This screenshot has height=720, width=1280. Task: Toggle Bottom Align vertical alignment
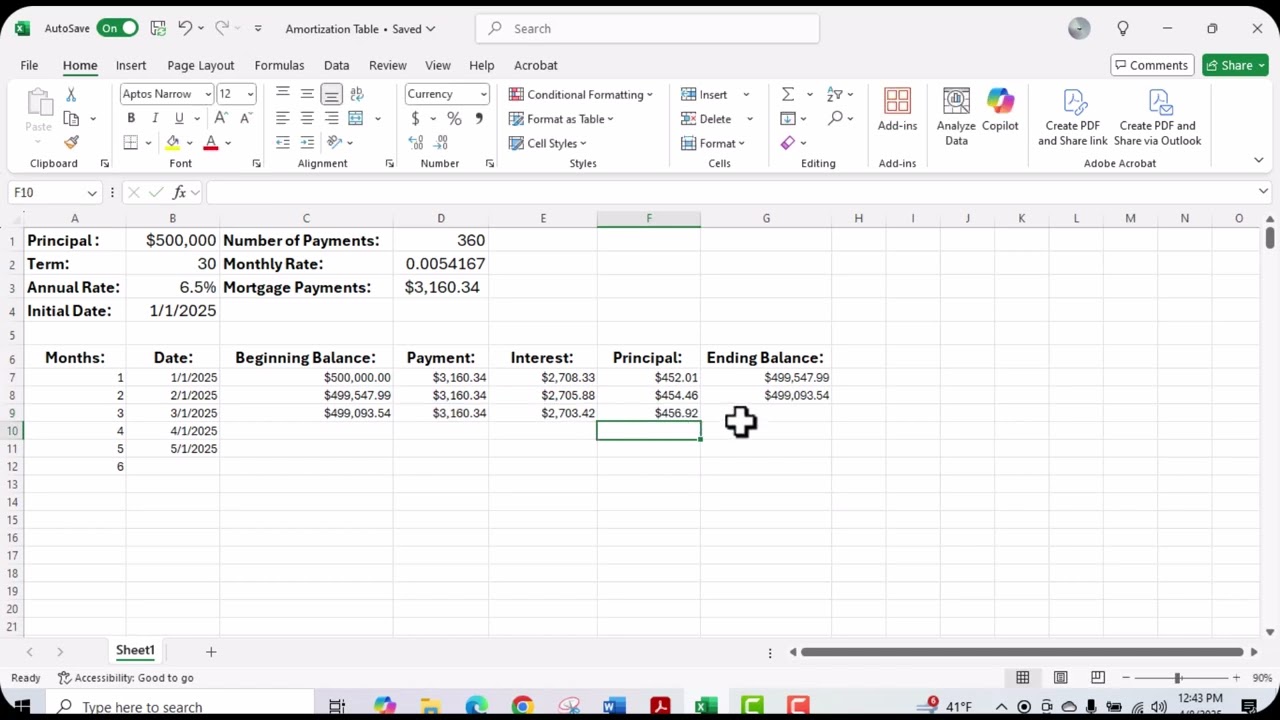pos(331,94)
